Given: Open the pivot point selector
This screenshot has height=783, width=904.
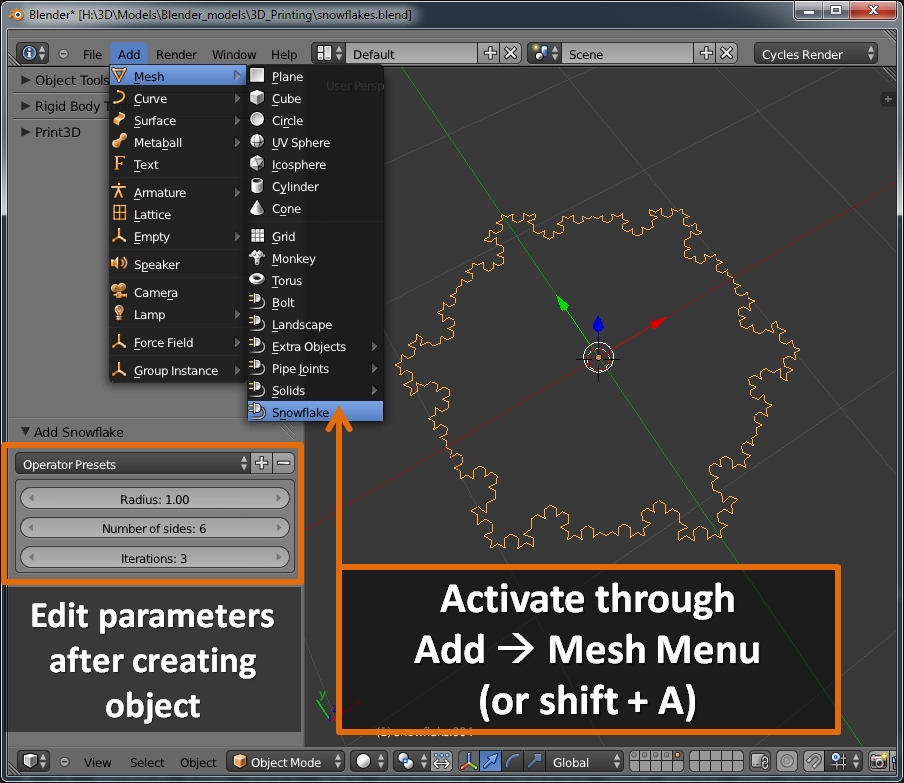Looking at the screenshot, I should pyautogui.click(x=412, y=761).
